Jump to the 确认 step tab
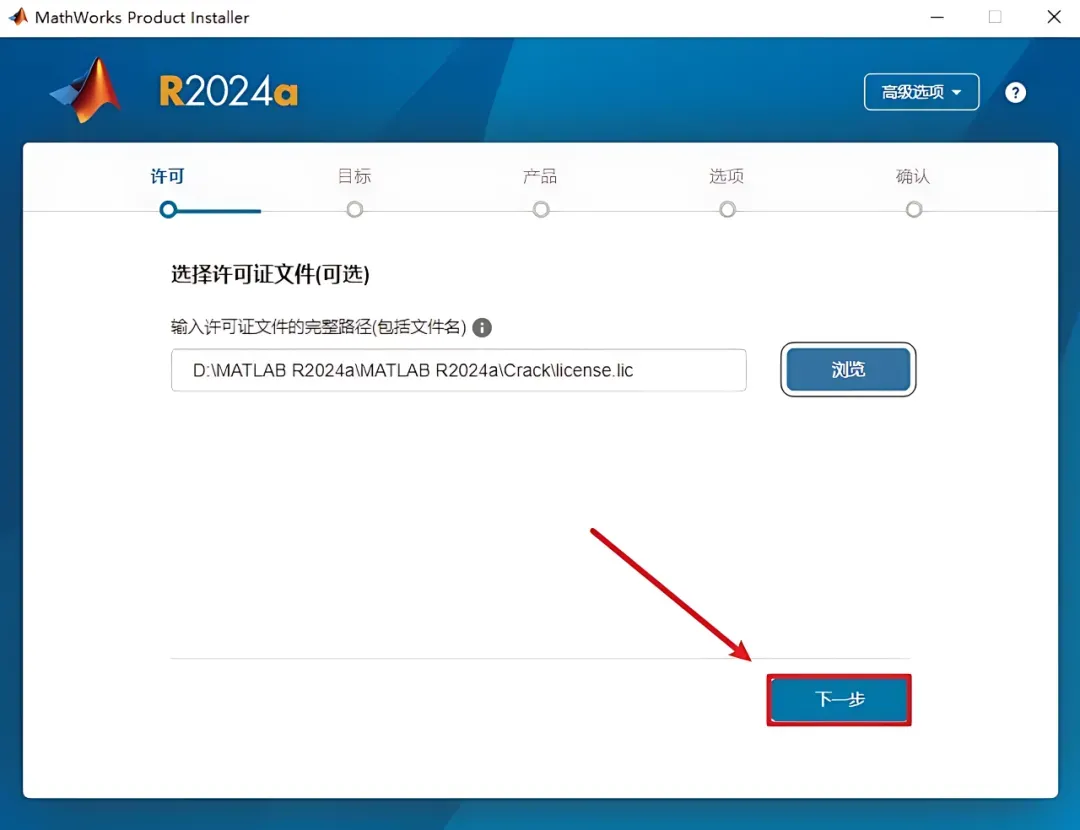This screenshot has width=1080, height=830. point(913,176)
